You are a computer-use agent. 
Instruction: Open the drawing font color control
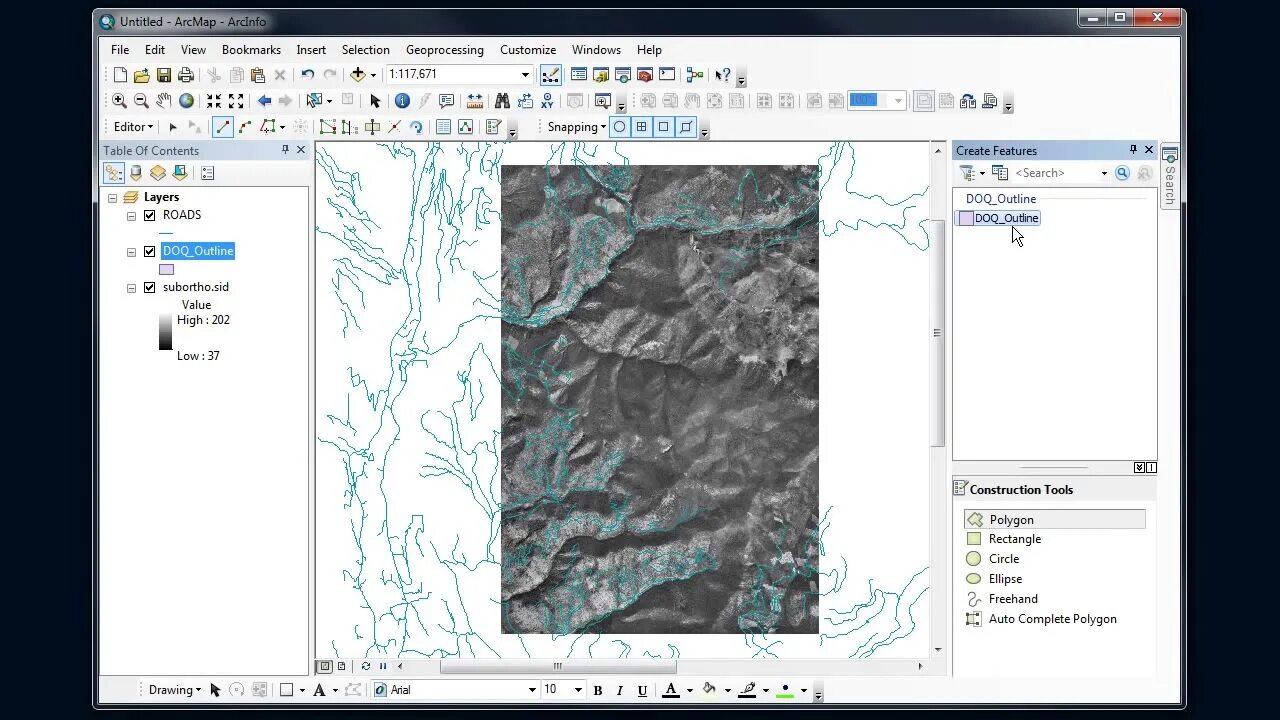(x=671, y=690)
